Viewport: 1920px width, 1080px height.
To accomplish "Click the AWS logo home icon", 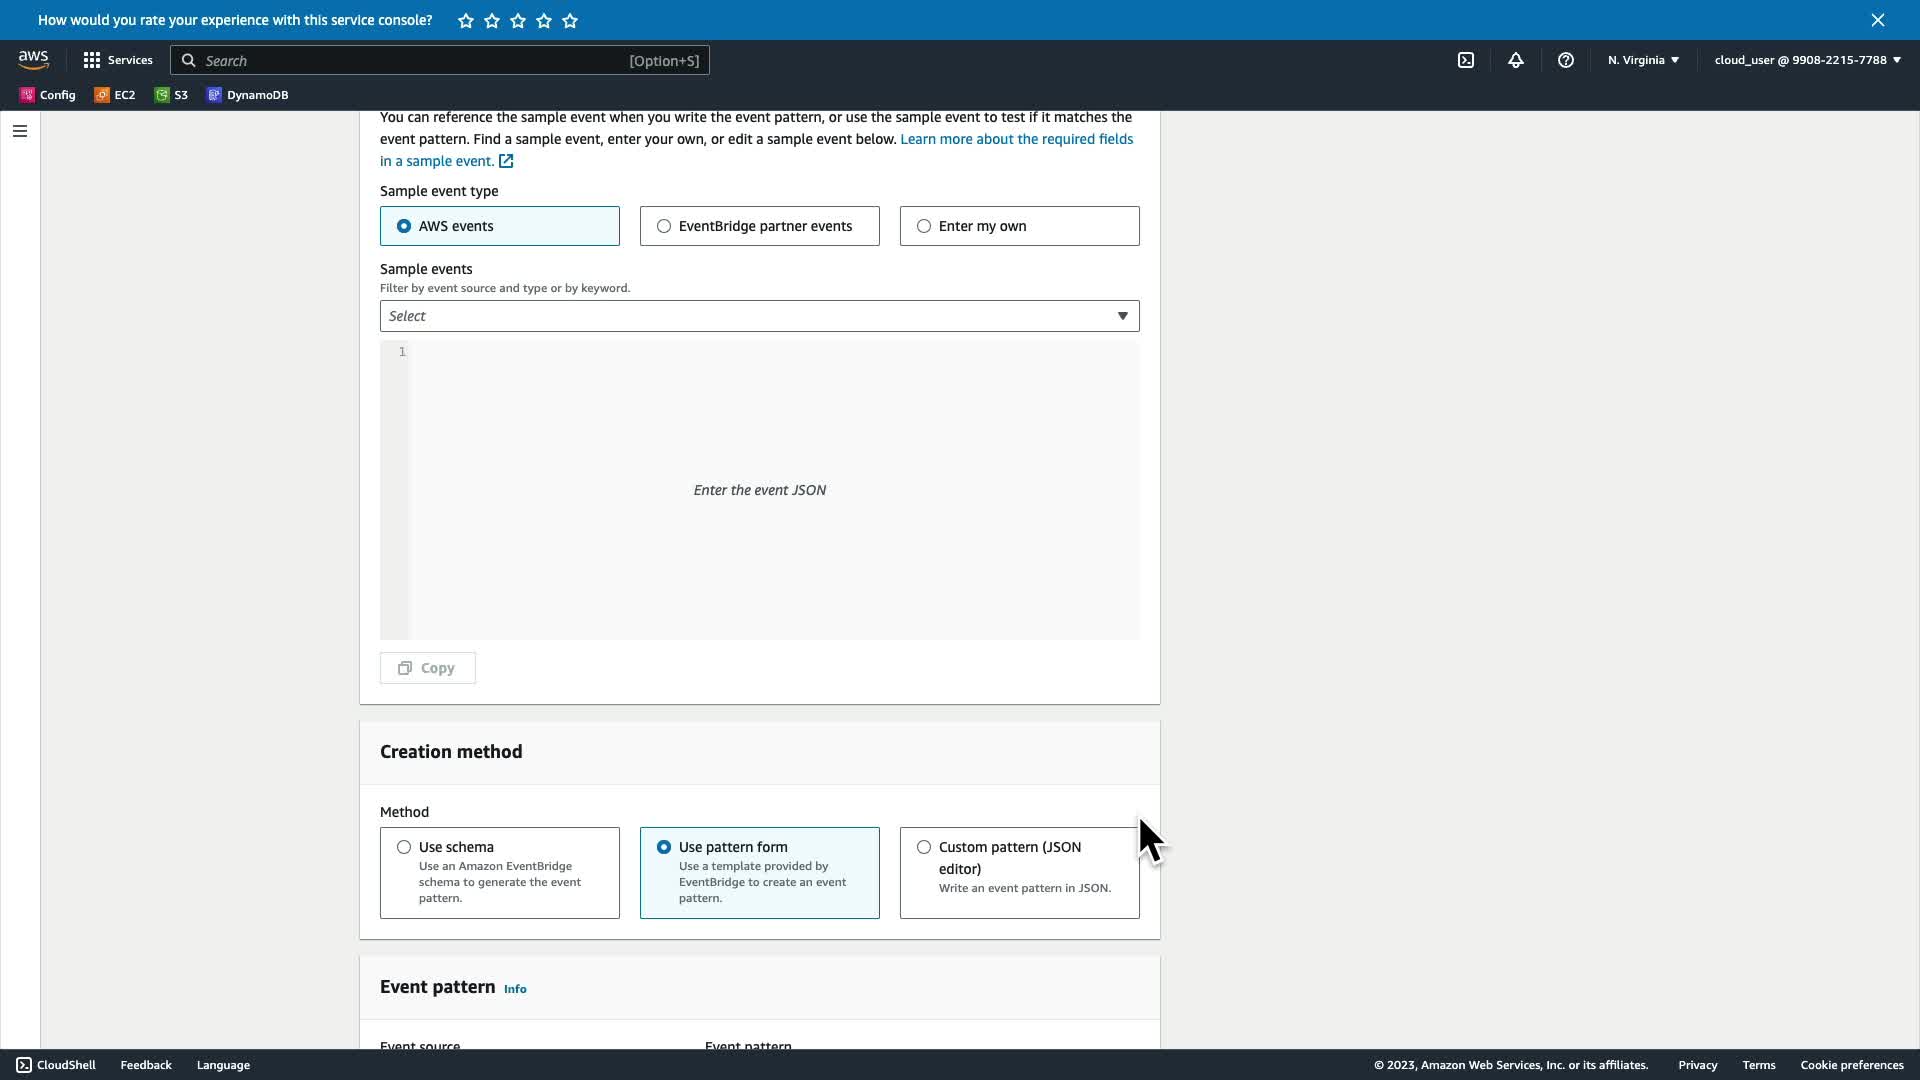I will (x=33, y=60).
